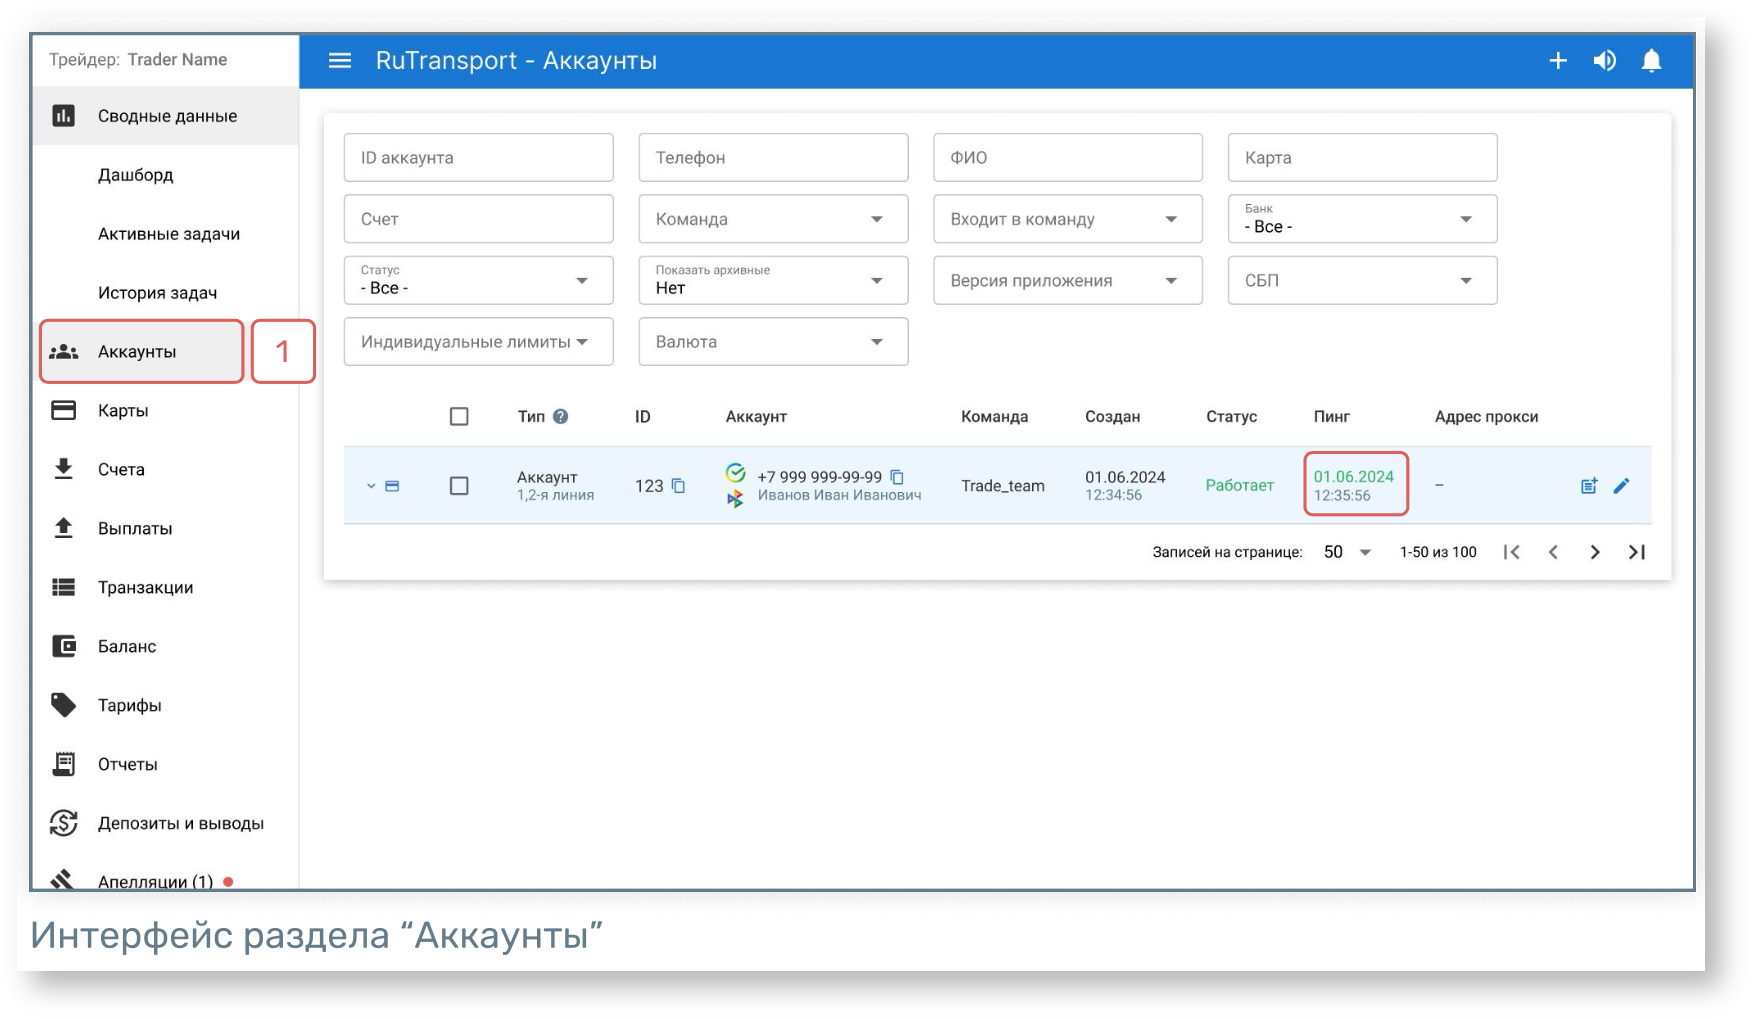This screenshot has width=1753, height=1019.
Task: Copy account ID 123 with copy icon
Action: (x=678, y=486)
